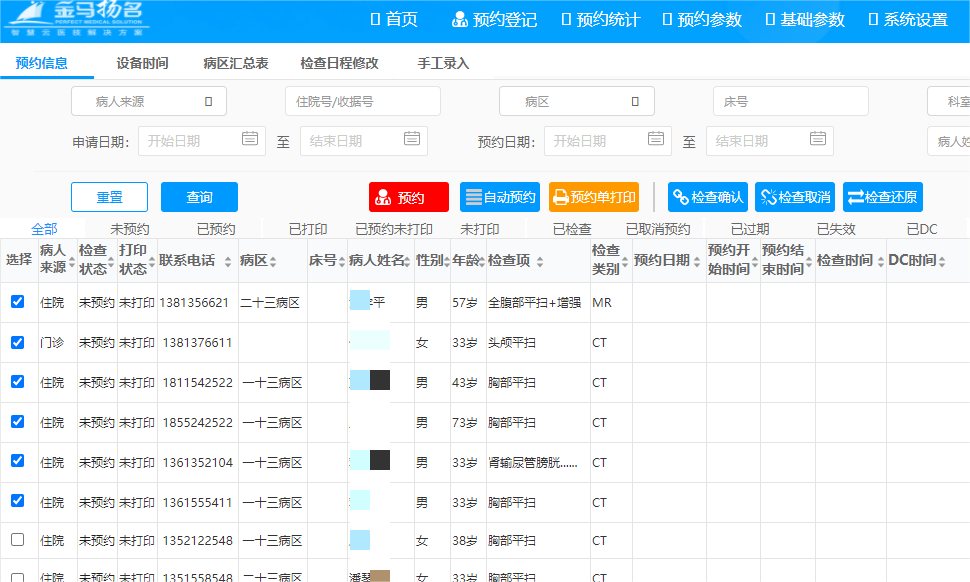
Task: Filter list by 已检查 status
Action: click(x=572, y=229)
